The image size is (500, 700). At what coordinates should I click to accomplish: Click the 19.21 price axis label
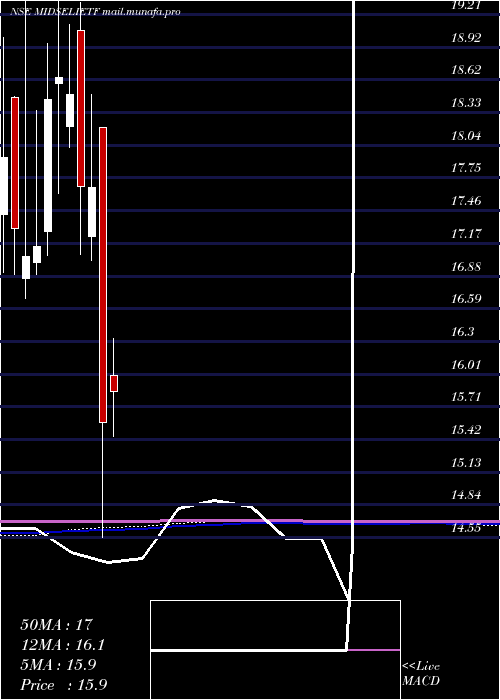tap(466, 5)
